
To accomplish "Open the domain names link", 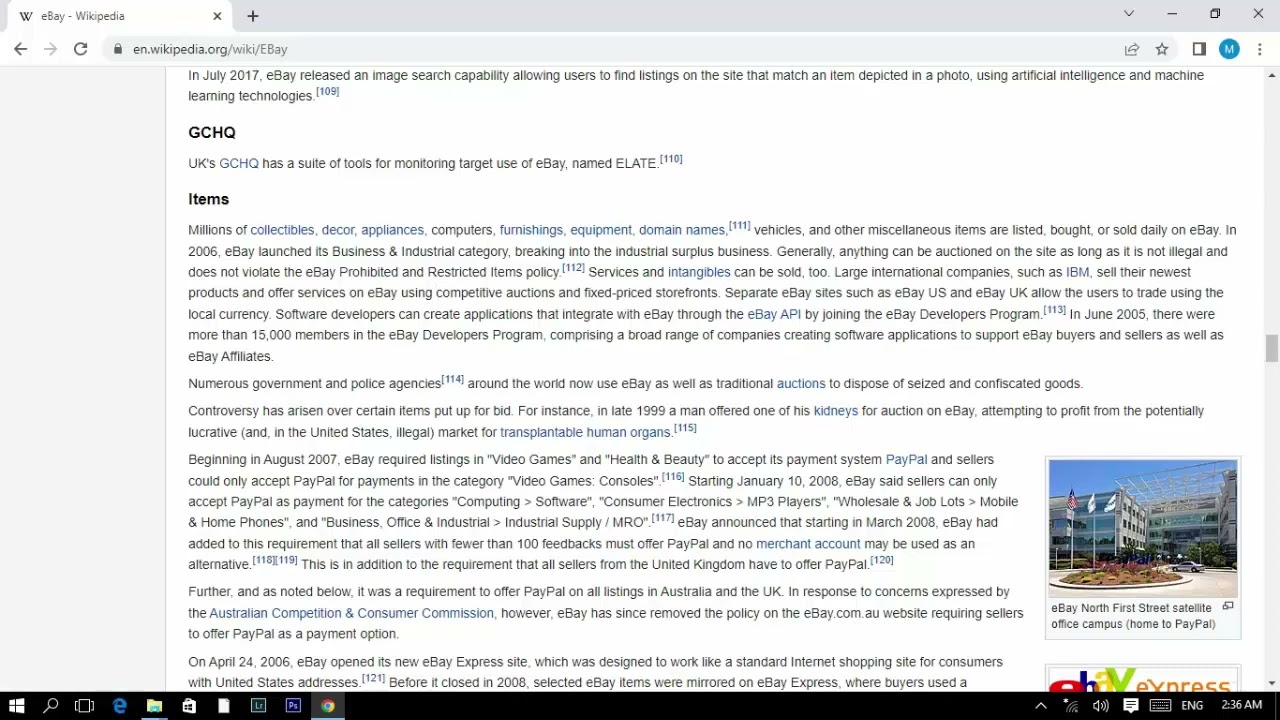I will pos(682,230).
